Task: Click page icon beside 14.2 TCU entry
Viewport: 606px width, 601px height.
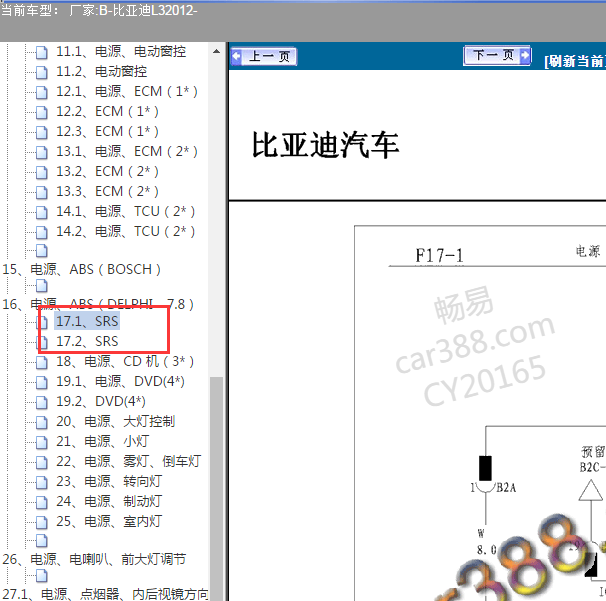Action: coord(42,233)
